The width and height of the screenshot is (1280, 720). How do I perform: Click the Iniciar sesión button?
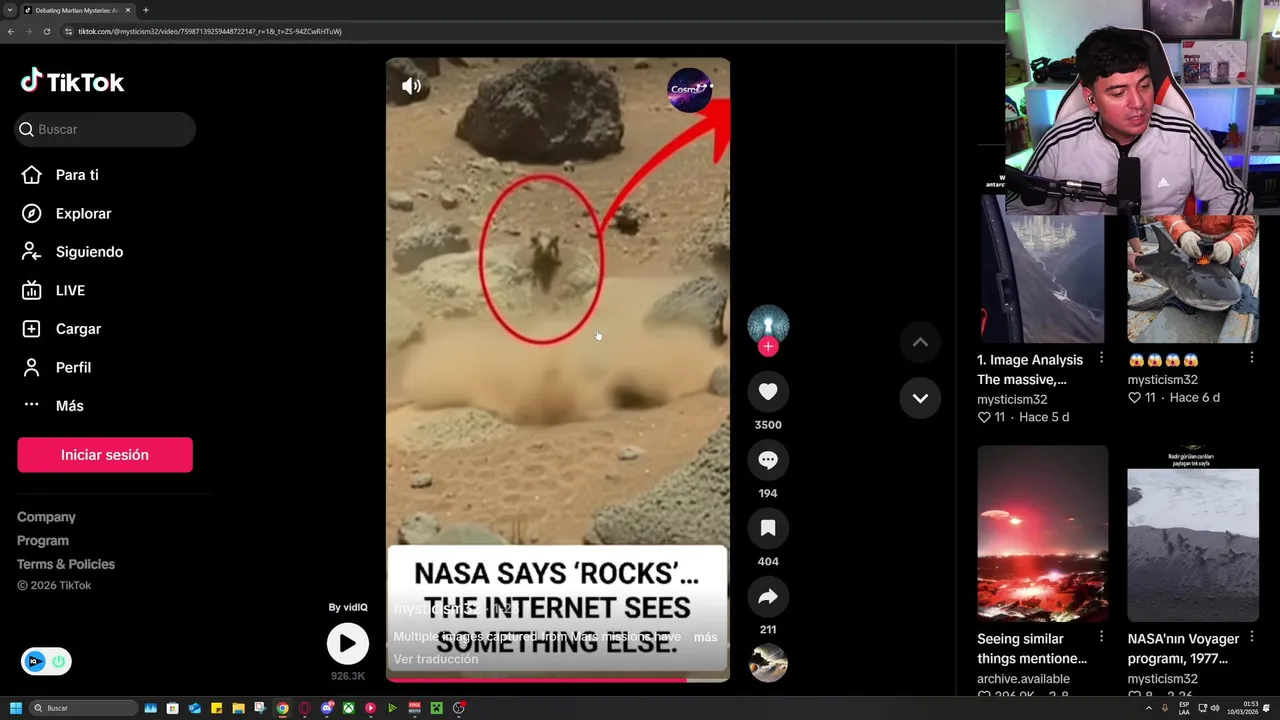click(x=105, y=455)
